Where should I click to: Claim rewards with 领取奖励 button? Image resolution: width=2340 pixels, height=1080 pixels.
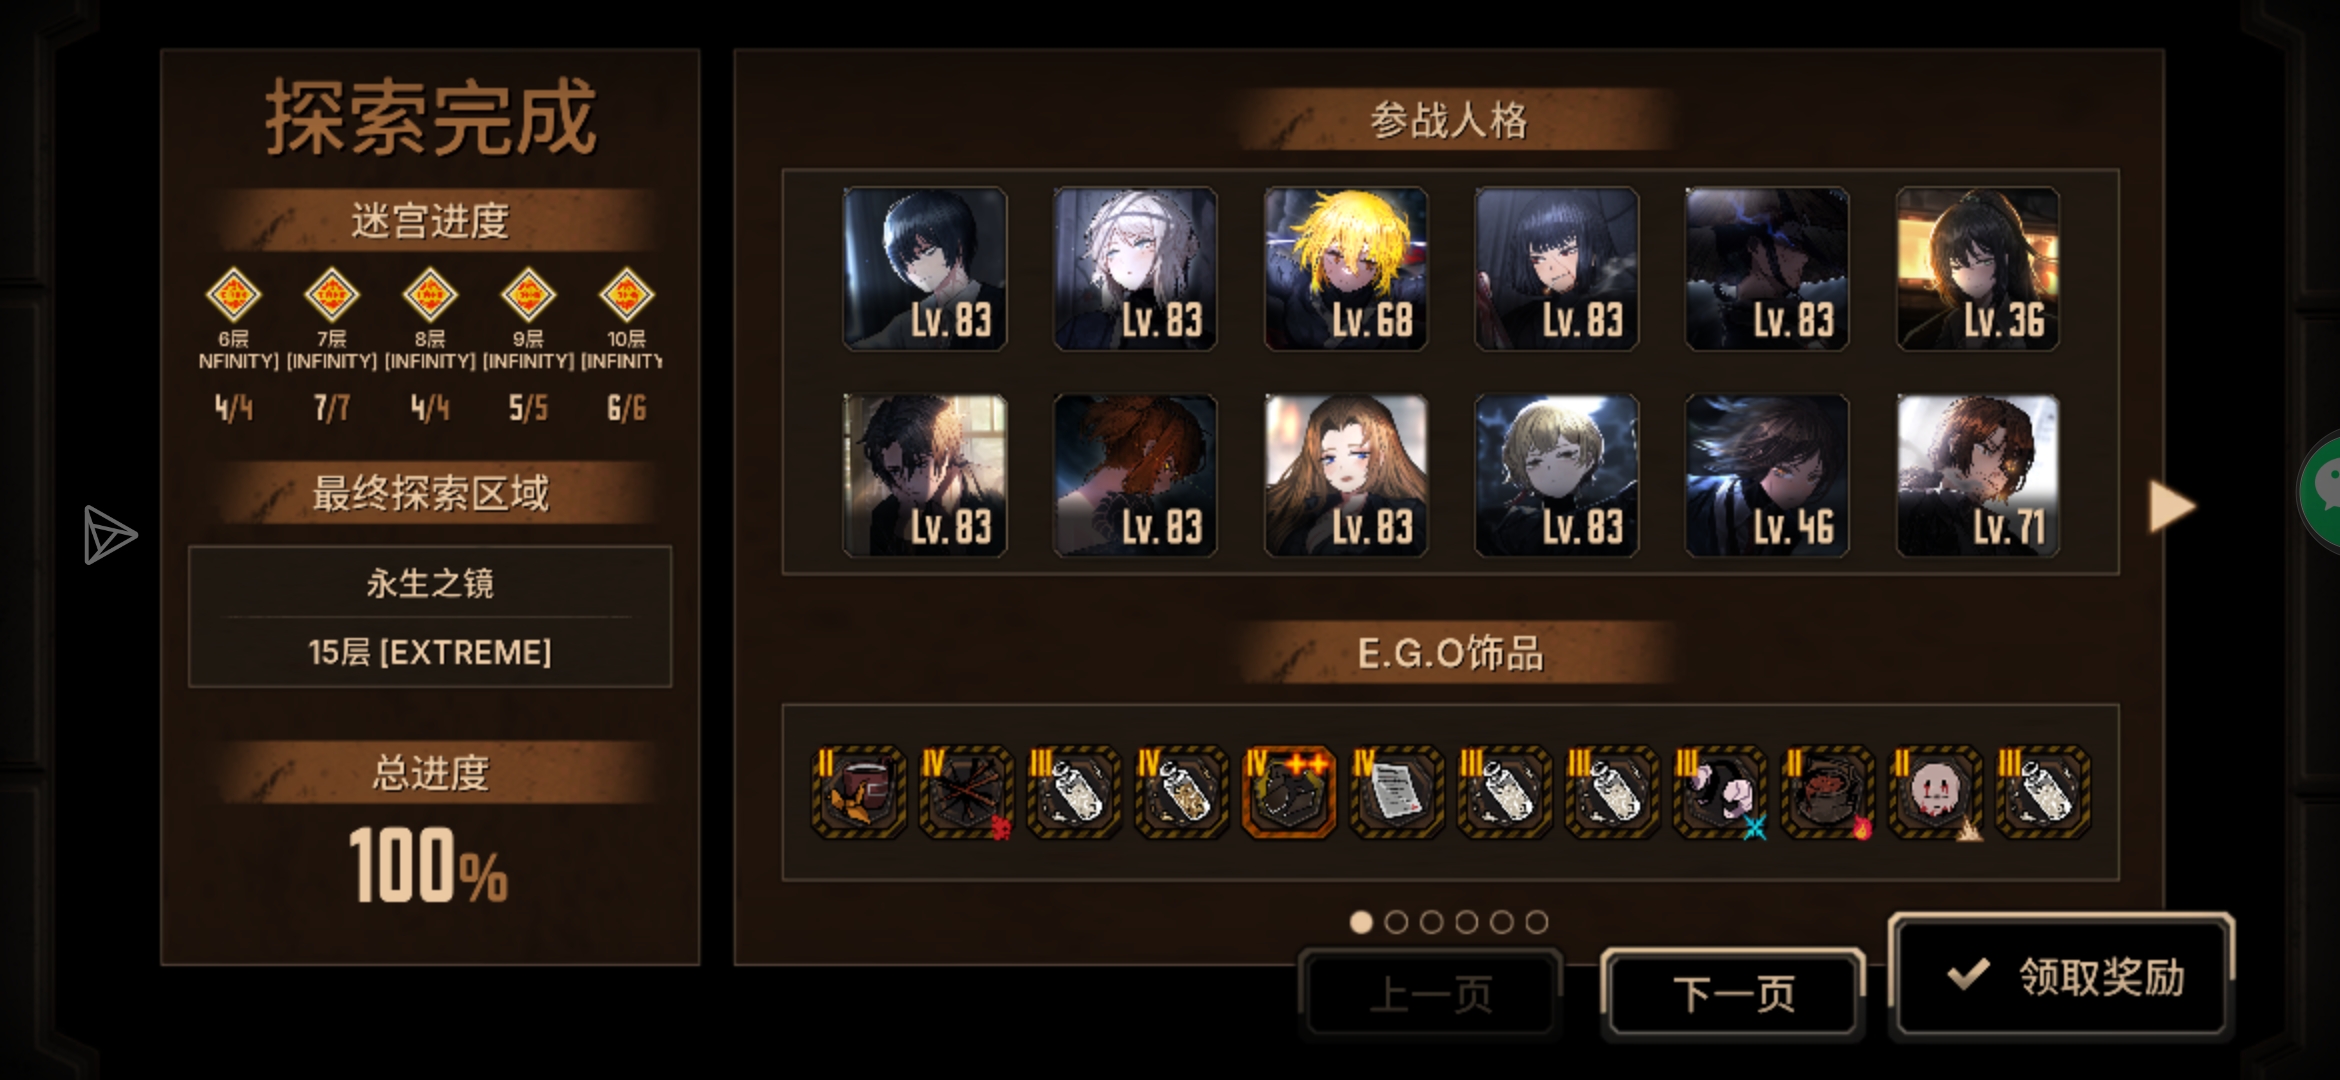2062,975
